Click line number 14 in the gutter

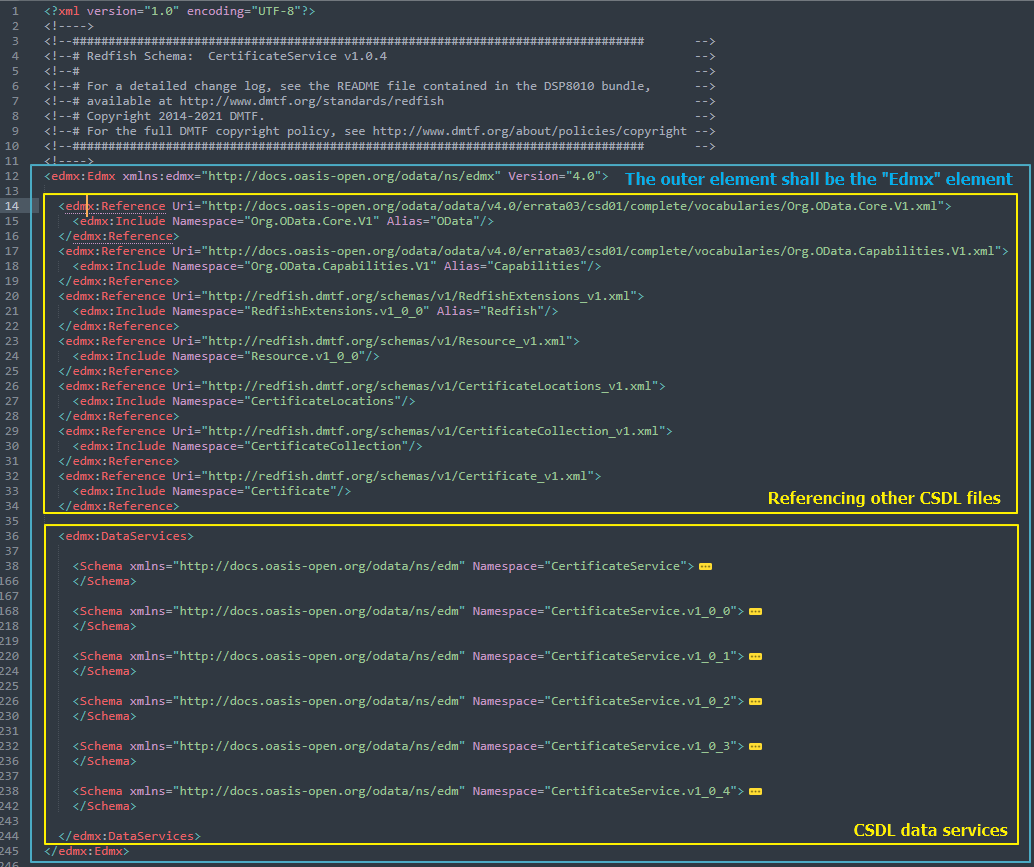tap(12, 206)
